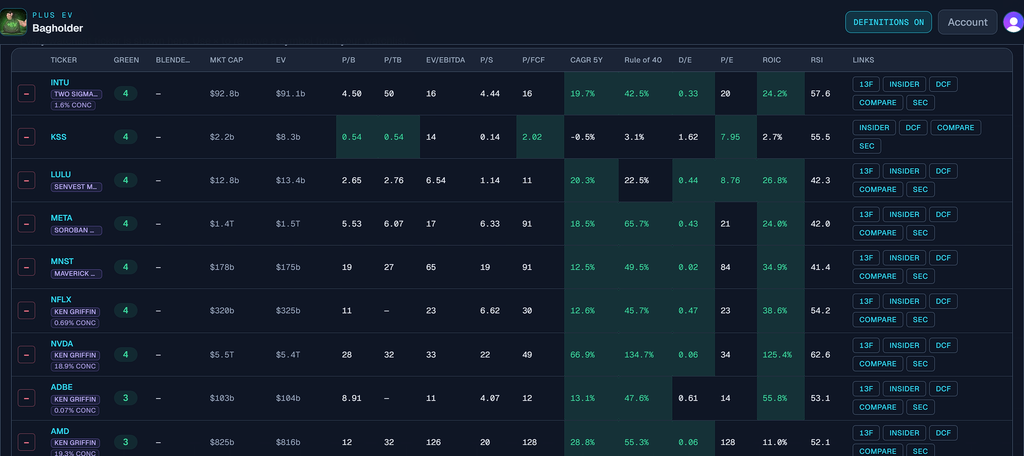Screen dimensions: 1024x456
Task: Open the KSS ticker link
Action: coord(59,137)
